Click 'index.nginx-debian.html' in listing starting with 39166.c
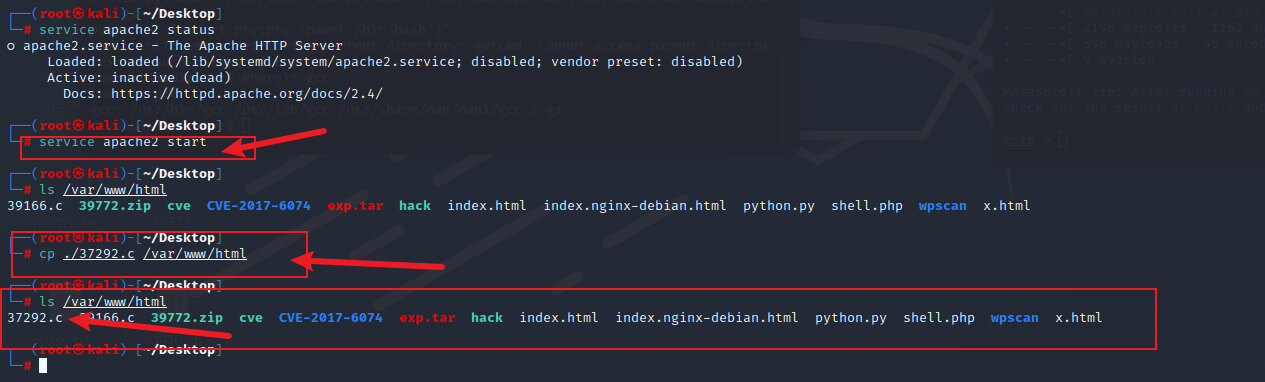The height and width of the screenshot is (382, 1265). 635,206
